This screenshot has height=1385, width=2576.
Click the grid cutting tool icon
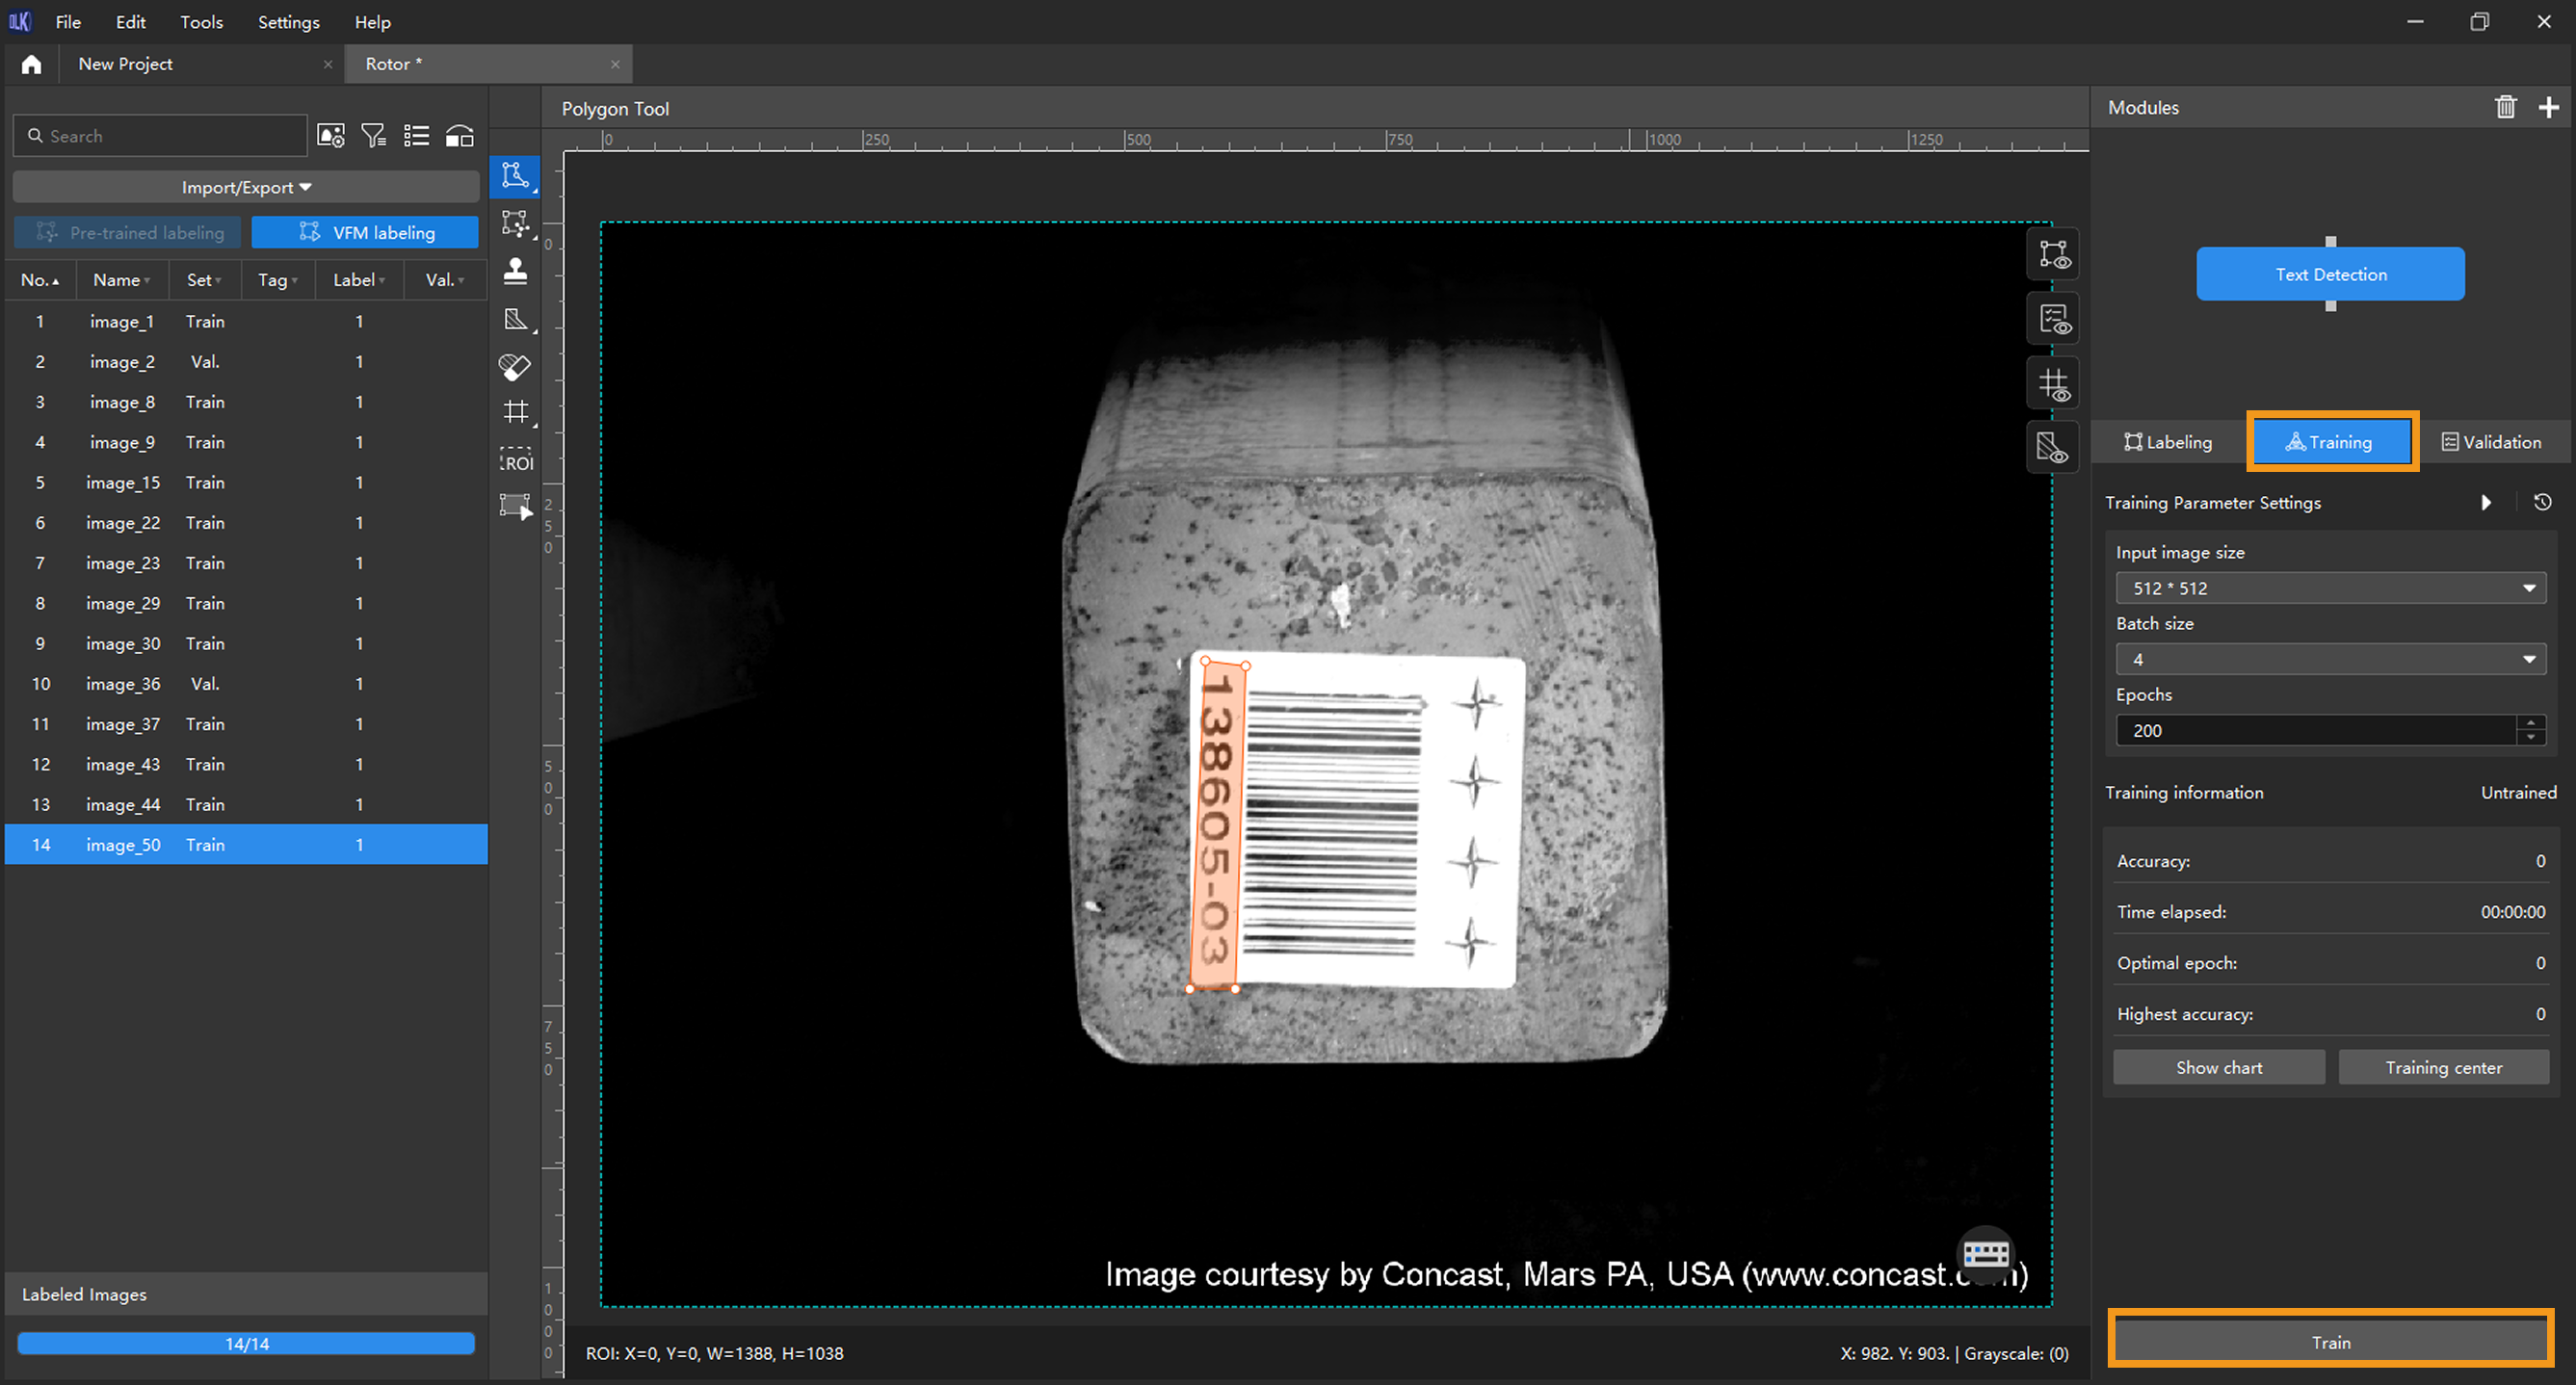coord(515,412)
